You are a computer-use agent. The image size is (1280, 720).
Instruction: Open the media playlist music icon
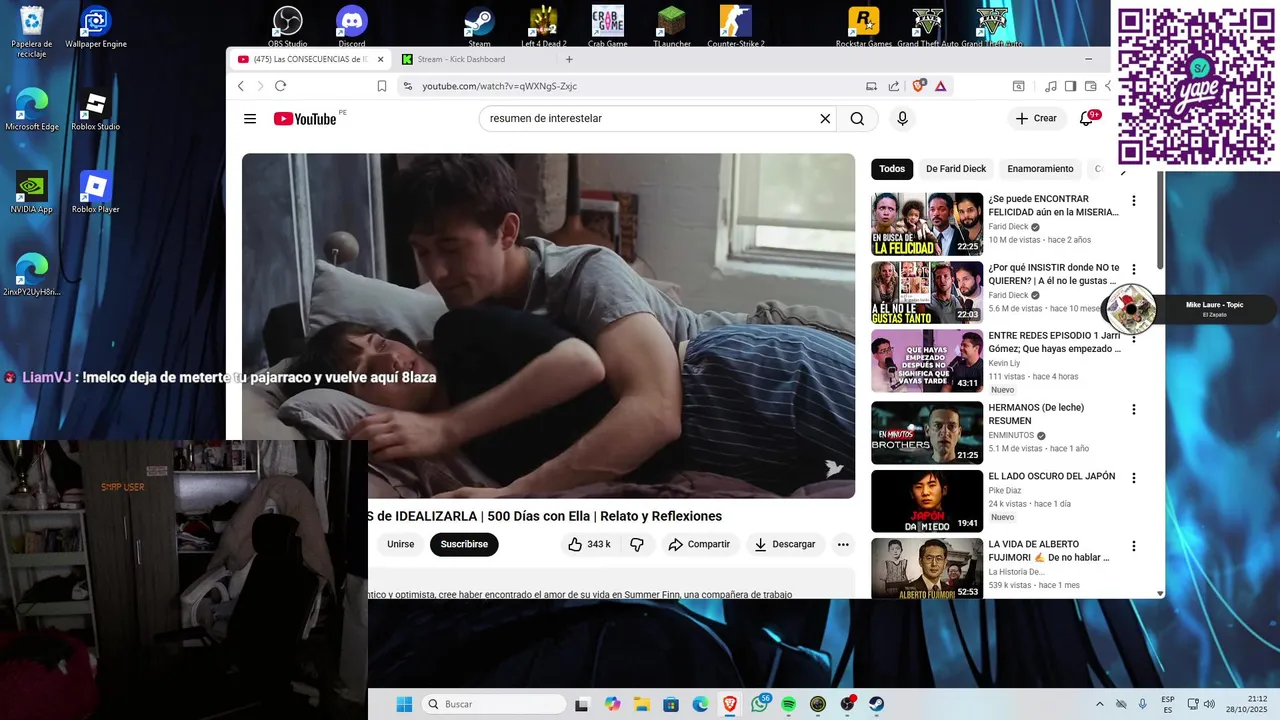1050,86
